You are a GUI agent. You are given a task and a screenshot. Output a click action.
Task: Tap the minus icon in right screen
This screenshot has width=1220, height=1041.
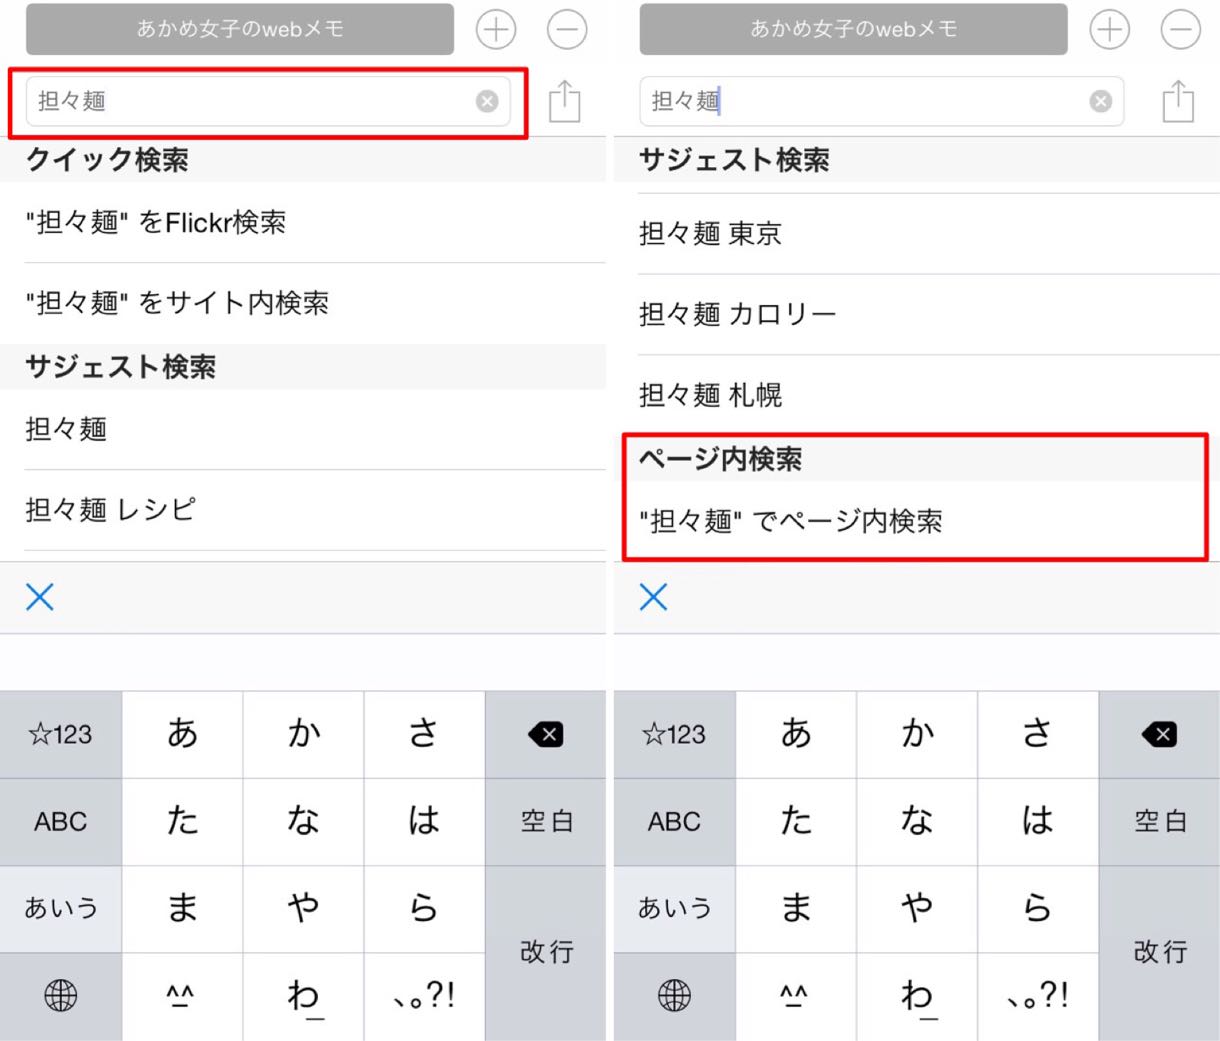coord(1181,30)
